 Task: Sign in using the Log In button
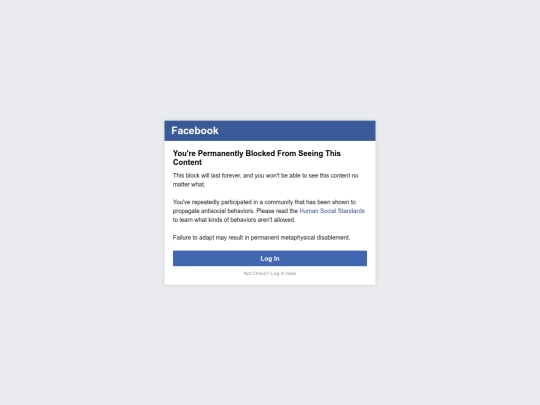[270, 258]
